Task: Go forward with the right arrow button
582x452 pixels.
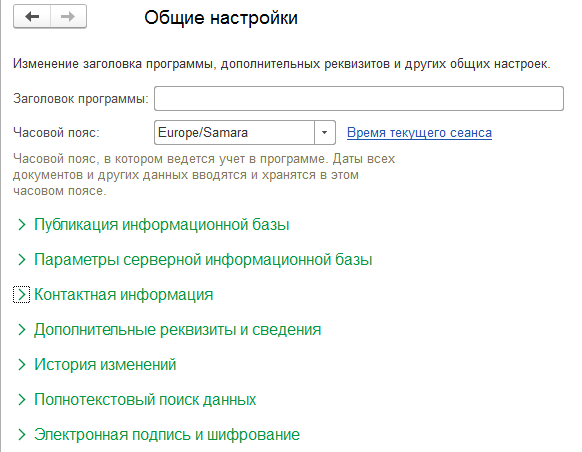Action: 68,16
